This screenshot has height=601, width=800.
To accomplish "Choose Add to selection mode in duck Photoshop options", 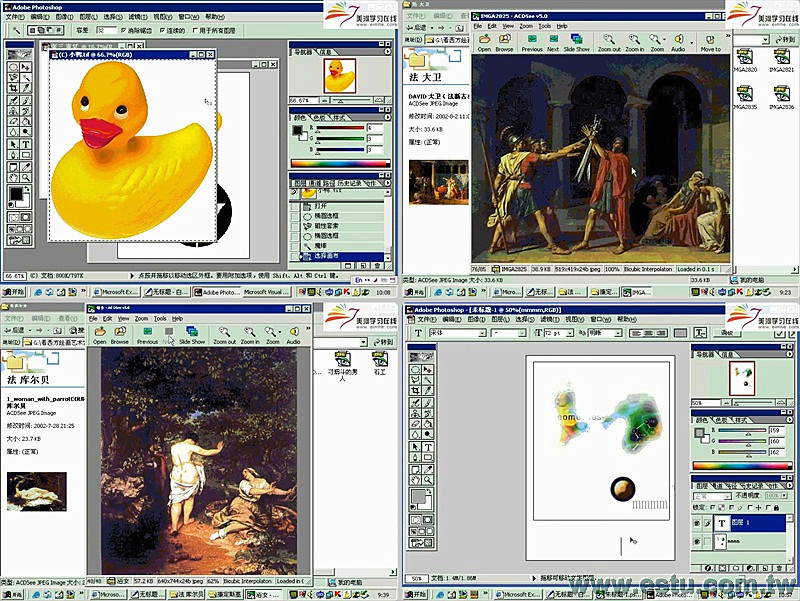I will [x=42, y=31].
